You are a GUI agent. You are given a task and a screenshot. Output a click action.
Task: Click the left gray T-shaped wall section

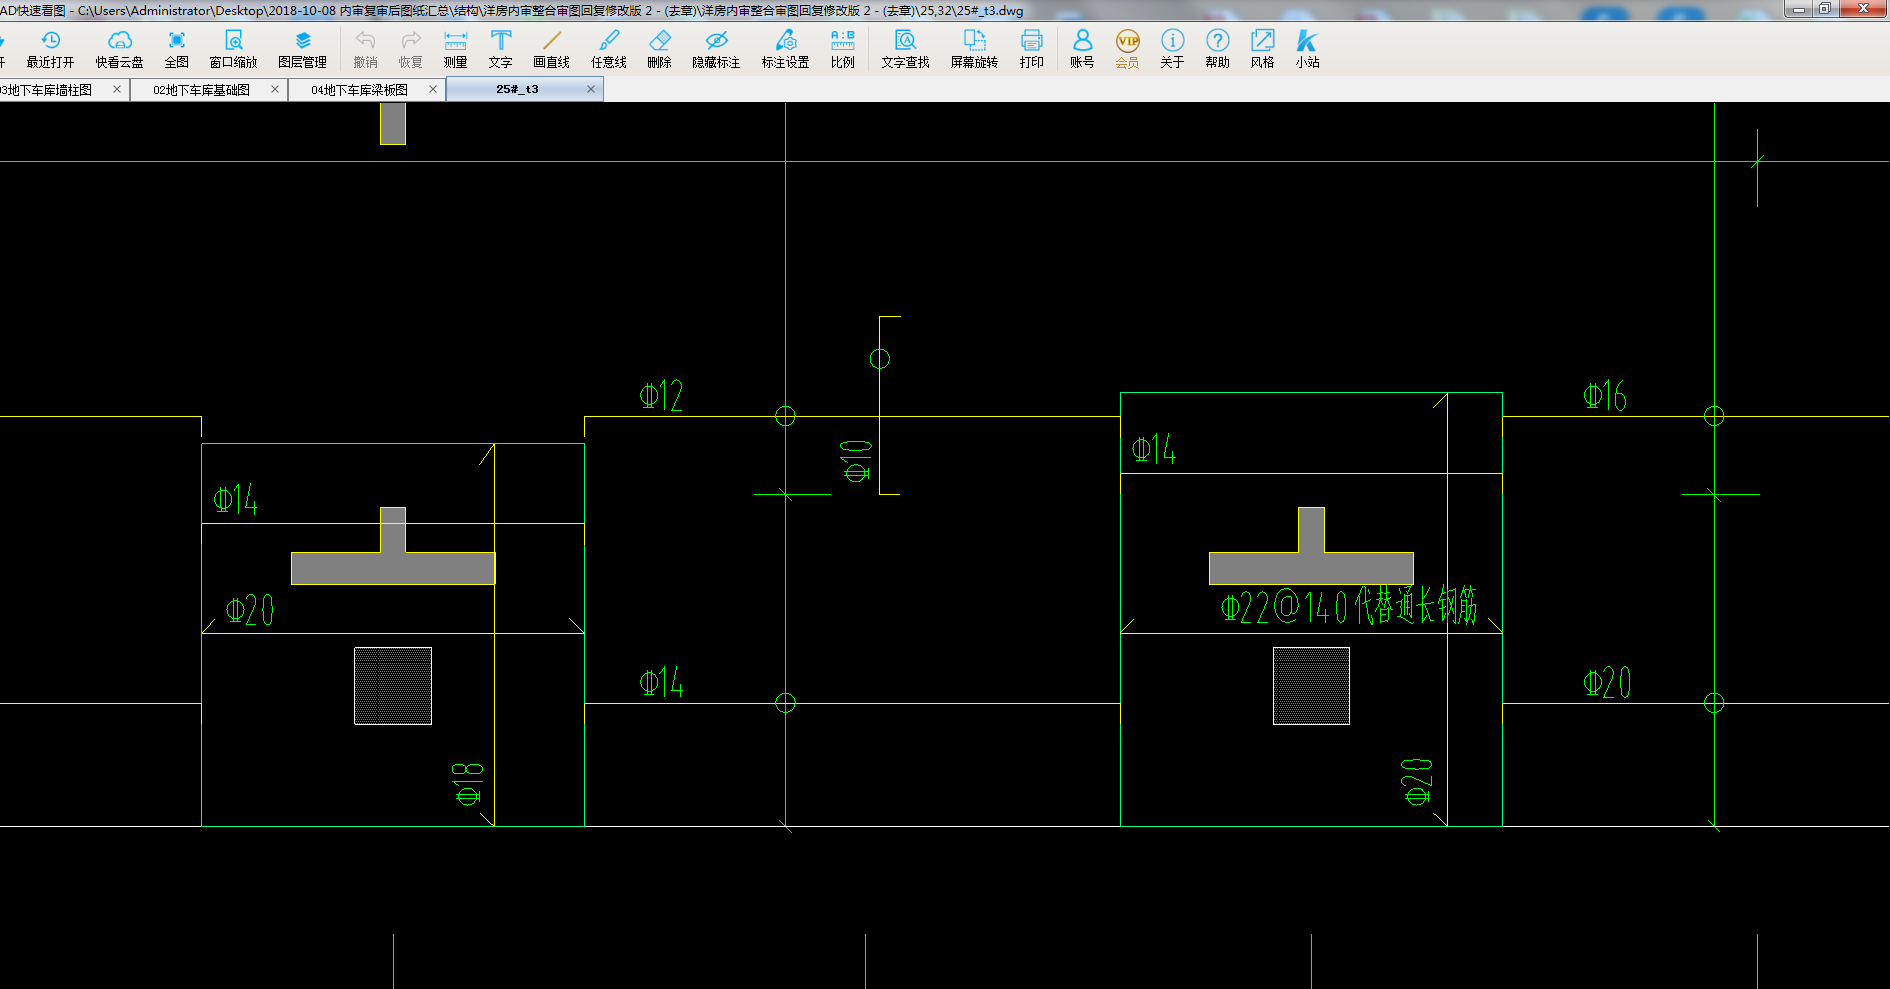(x=393, y=567)
